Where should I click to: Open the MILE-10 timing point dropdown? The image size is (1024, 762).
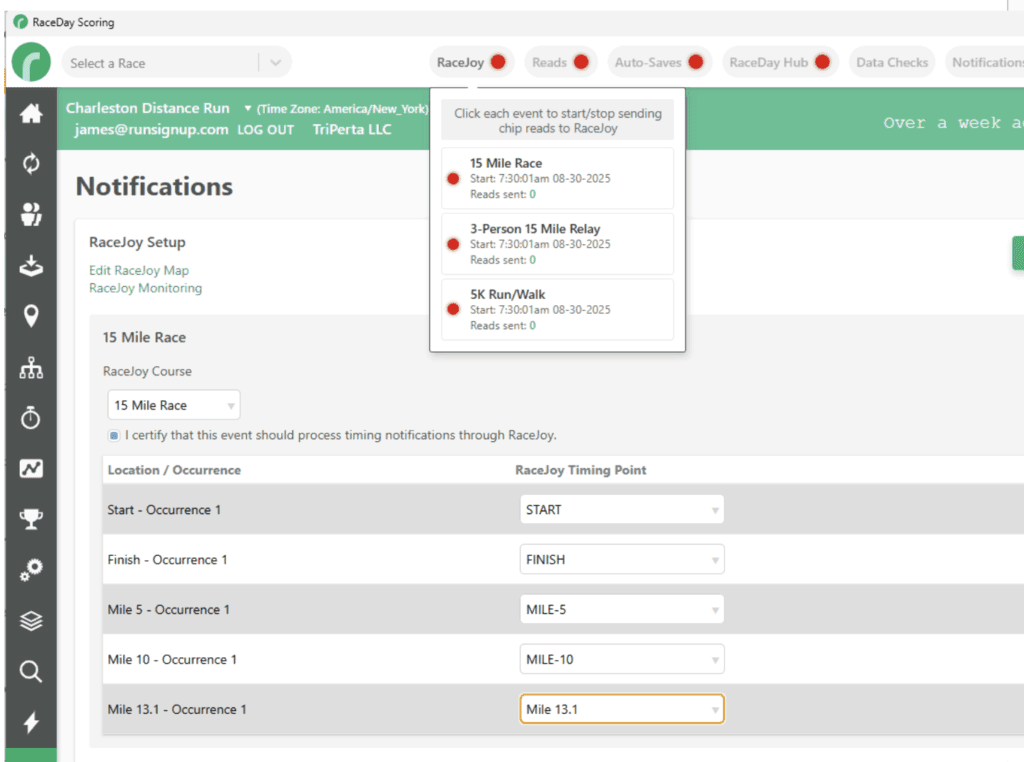[x=622, y=659]
